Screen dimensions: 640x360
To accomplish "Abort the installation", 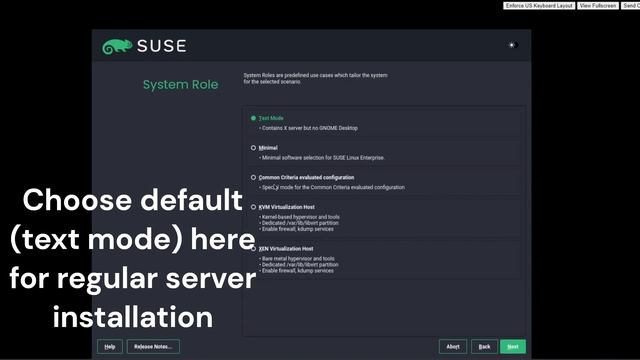I will 453,347.
